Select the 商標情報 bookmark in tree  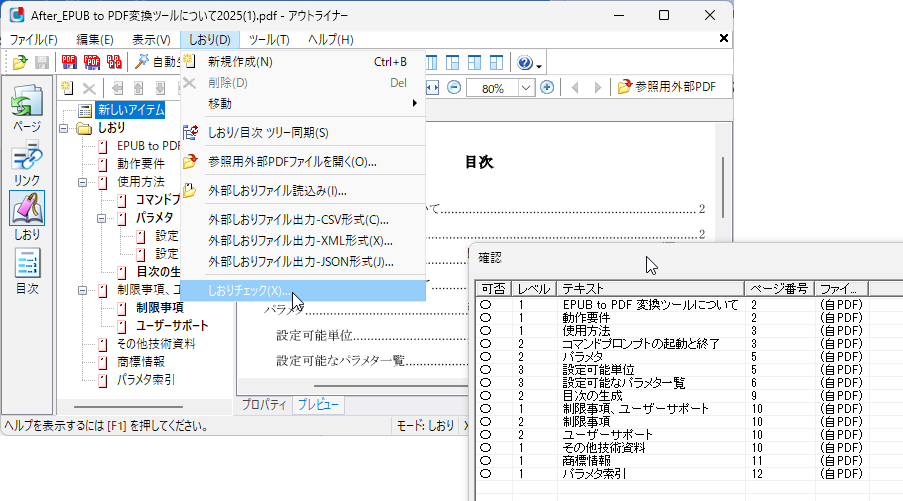(141, 362)
